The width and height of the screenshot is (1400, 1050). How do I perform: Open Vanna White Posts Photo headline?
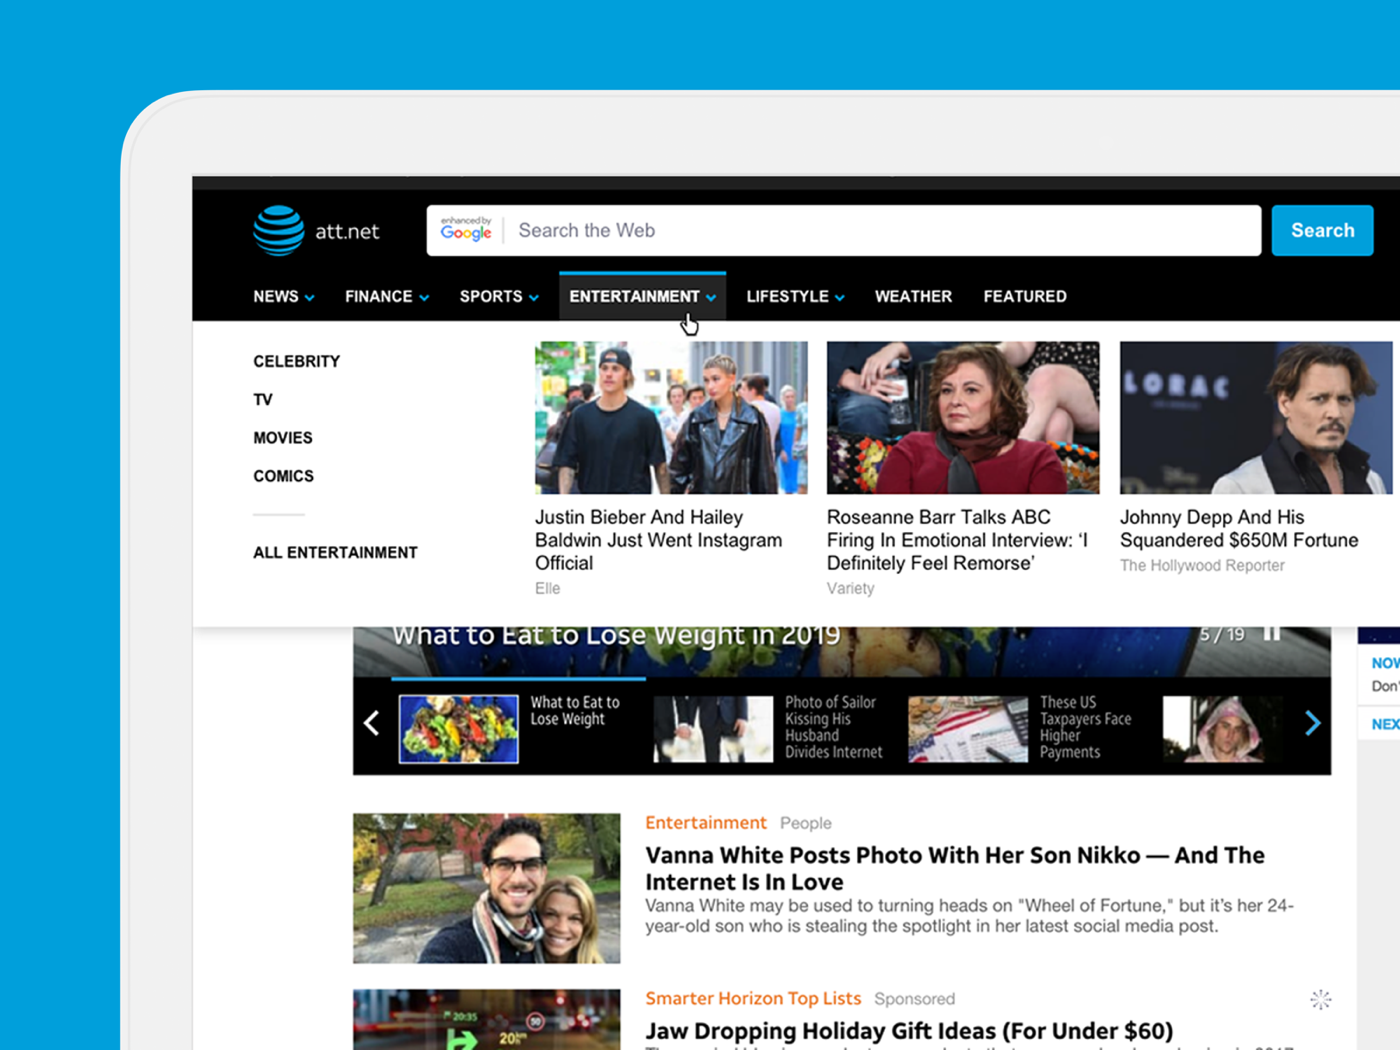coord(955,868)
